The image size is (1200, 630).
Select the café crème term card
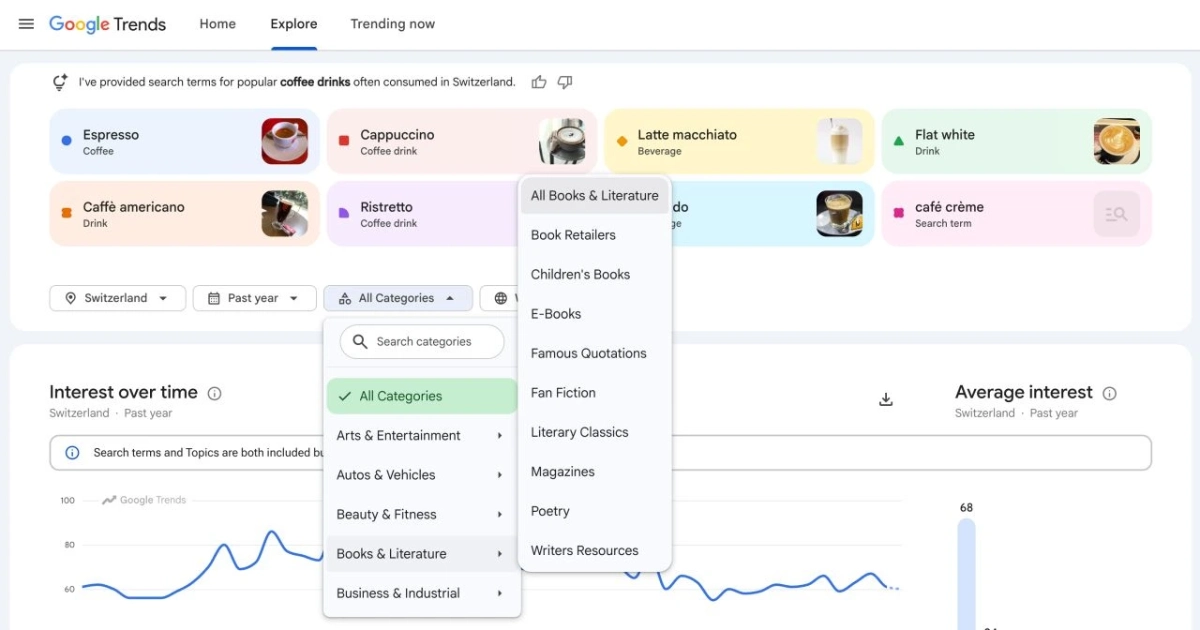[x=1016, y=213]
